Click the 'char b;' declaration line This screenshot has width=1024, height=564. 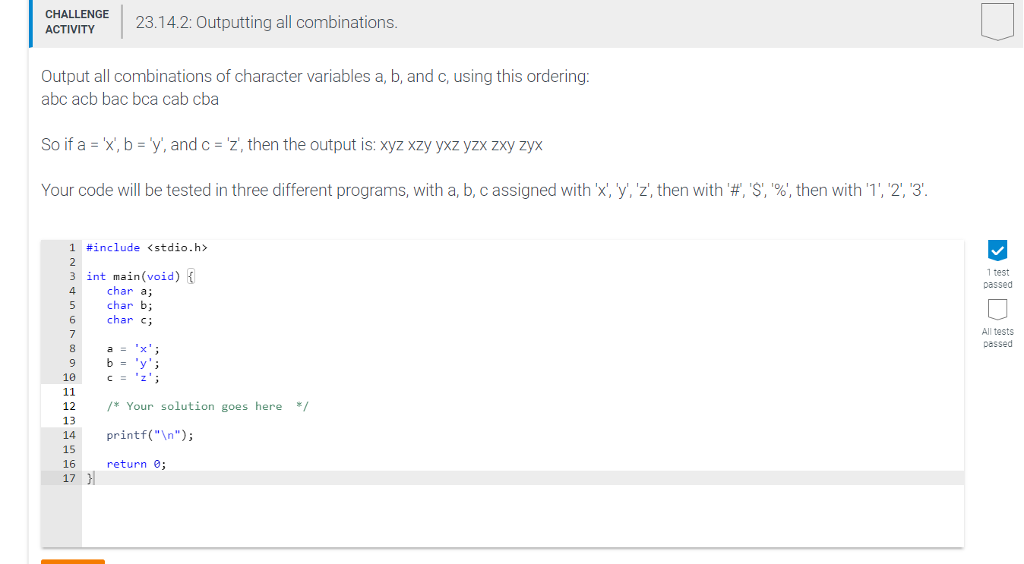(129, 306)
